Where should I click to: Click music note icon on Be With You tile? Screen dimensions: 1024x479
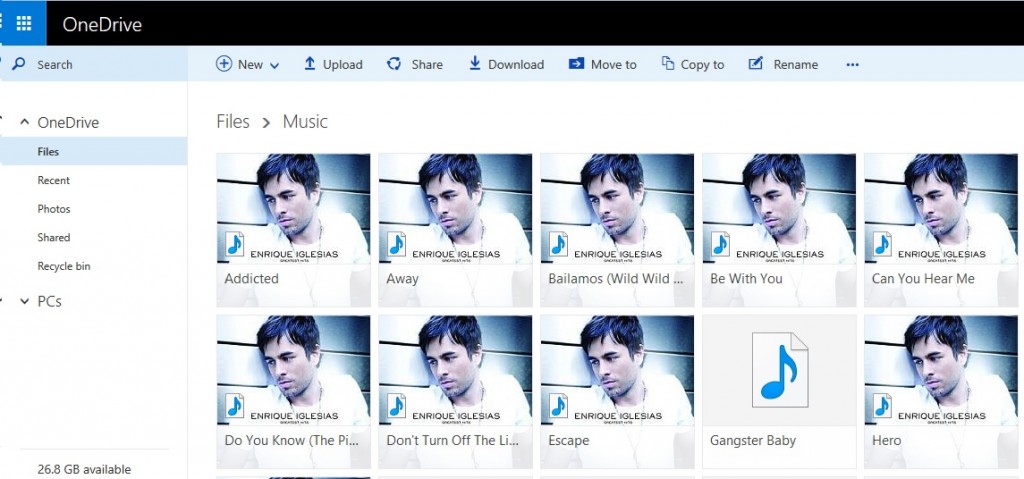coord(720,244)
